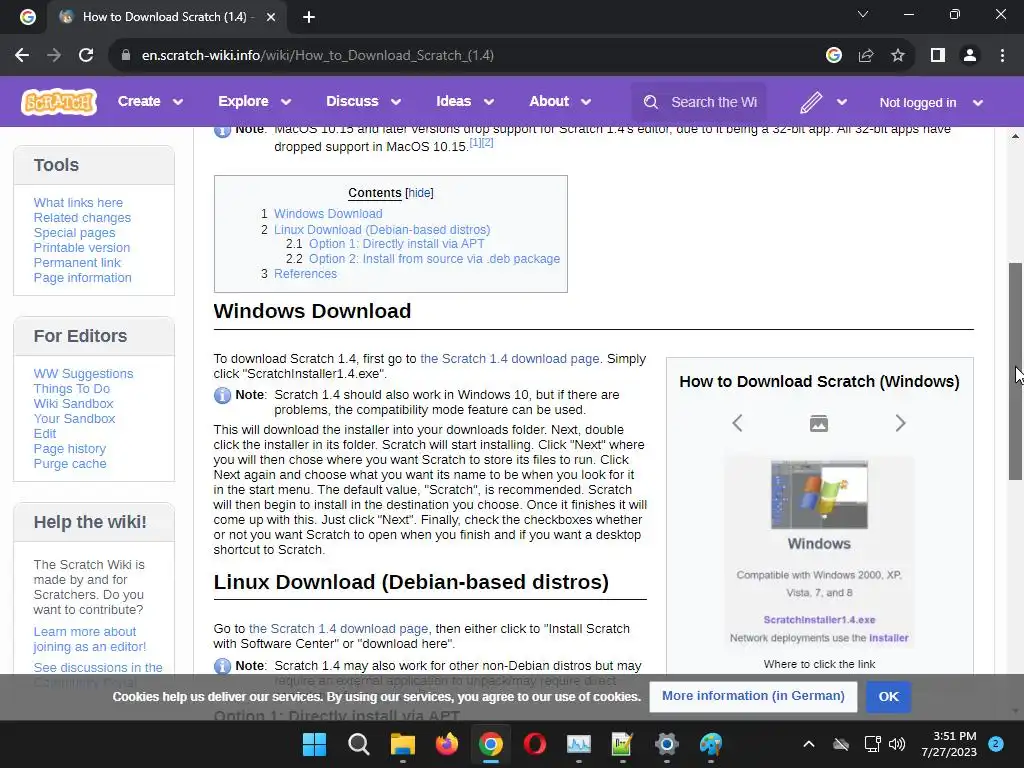Open the clock and date in the taskbar
Screen dimensions: 1024x768
click(x=948, y=744)
